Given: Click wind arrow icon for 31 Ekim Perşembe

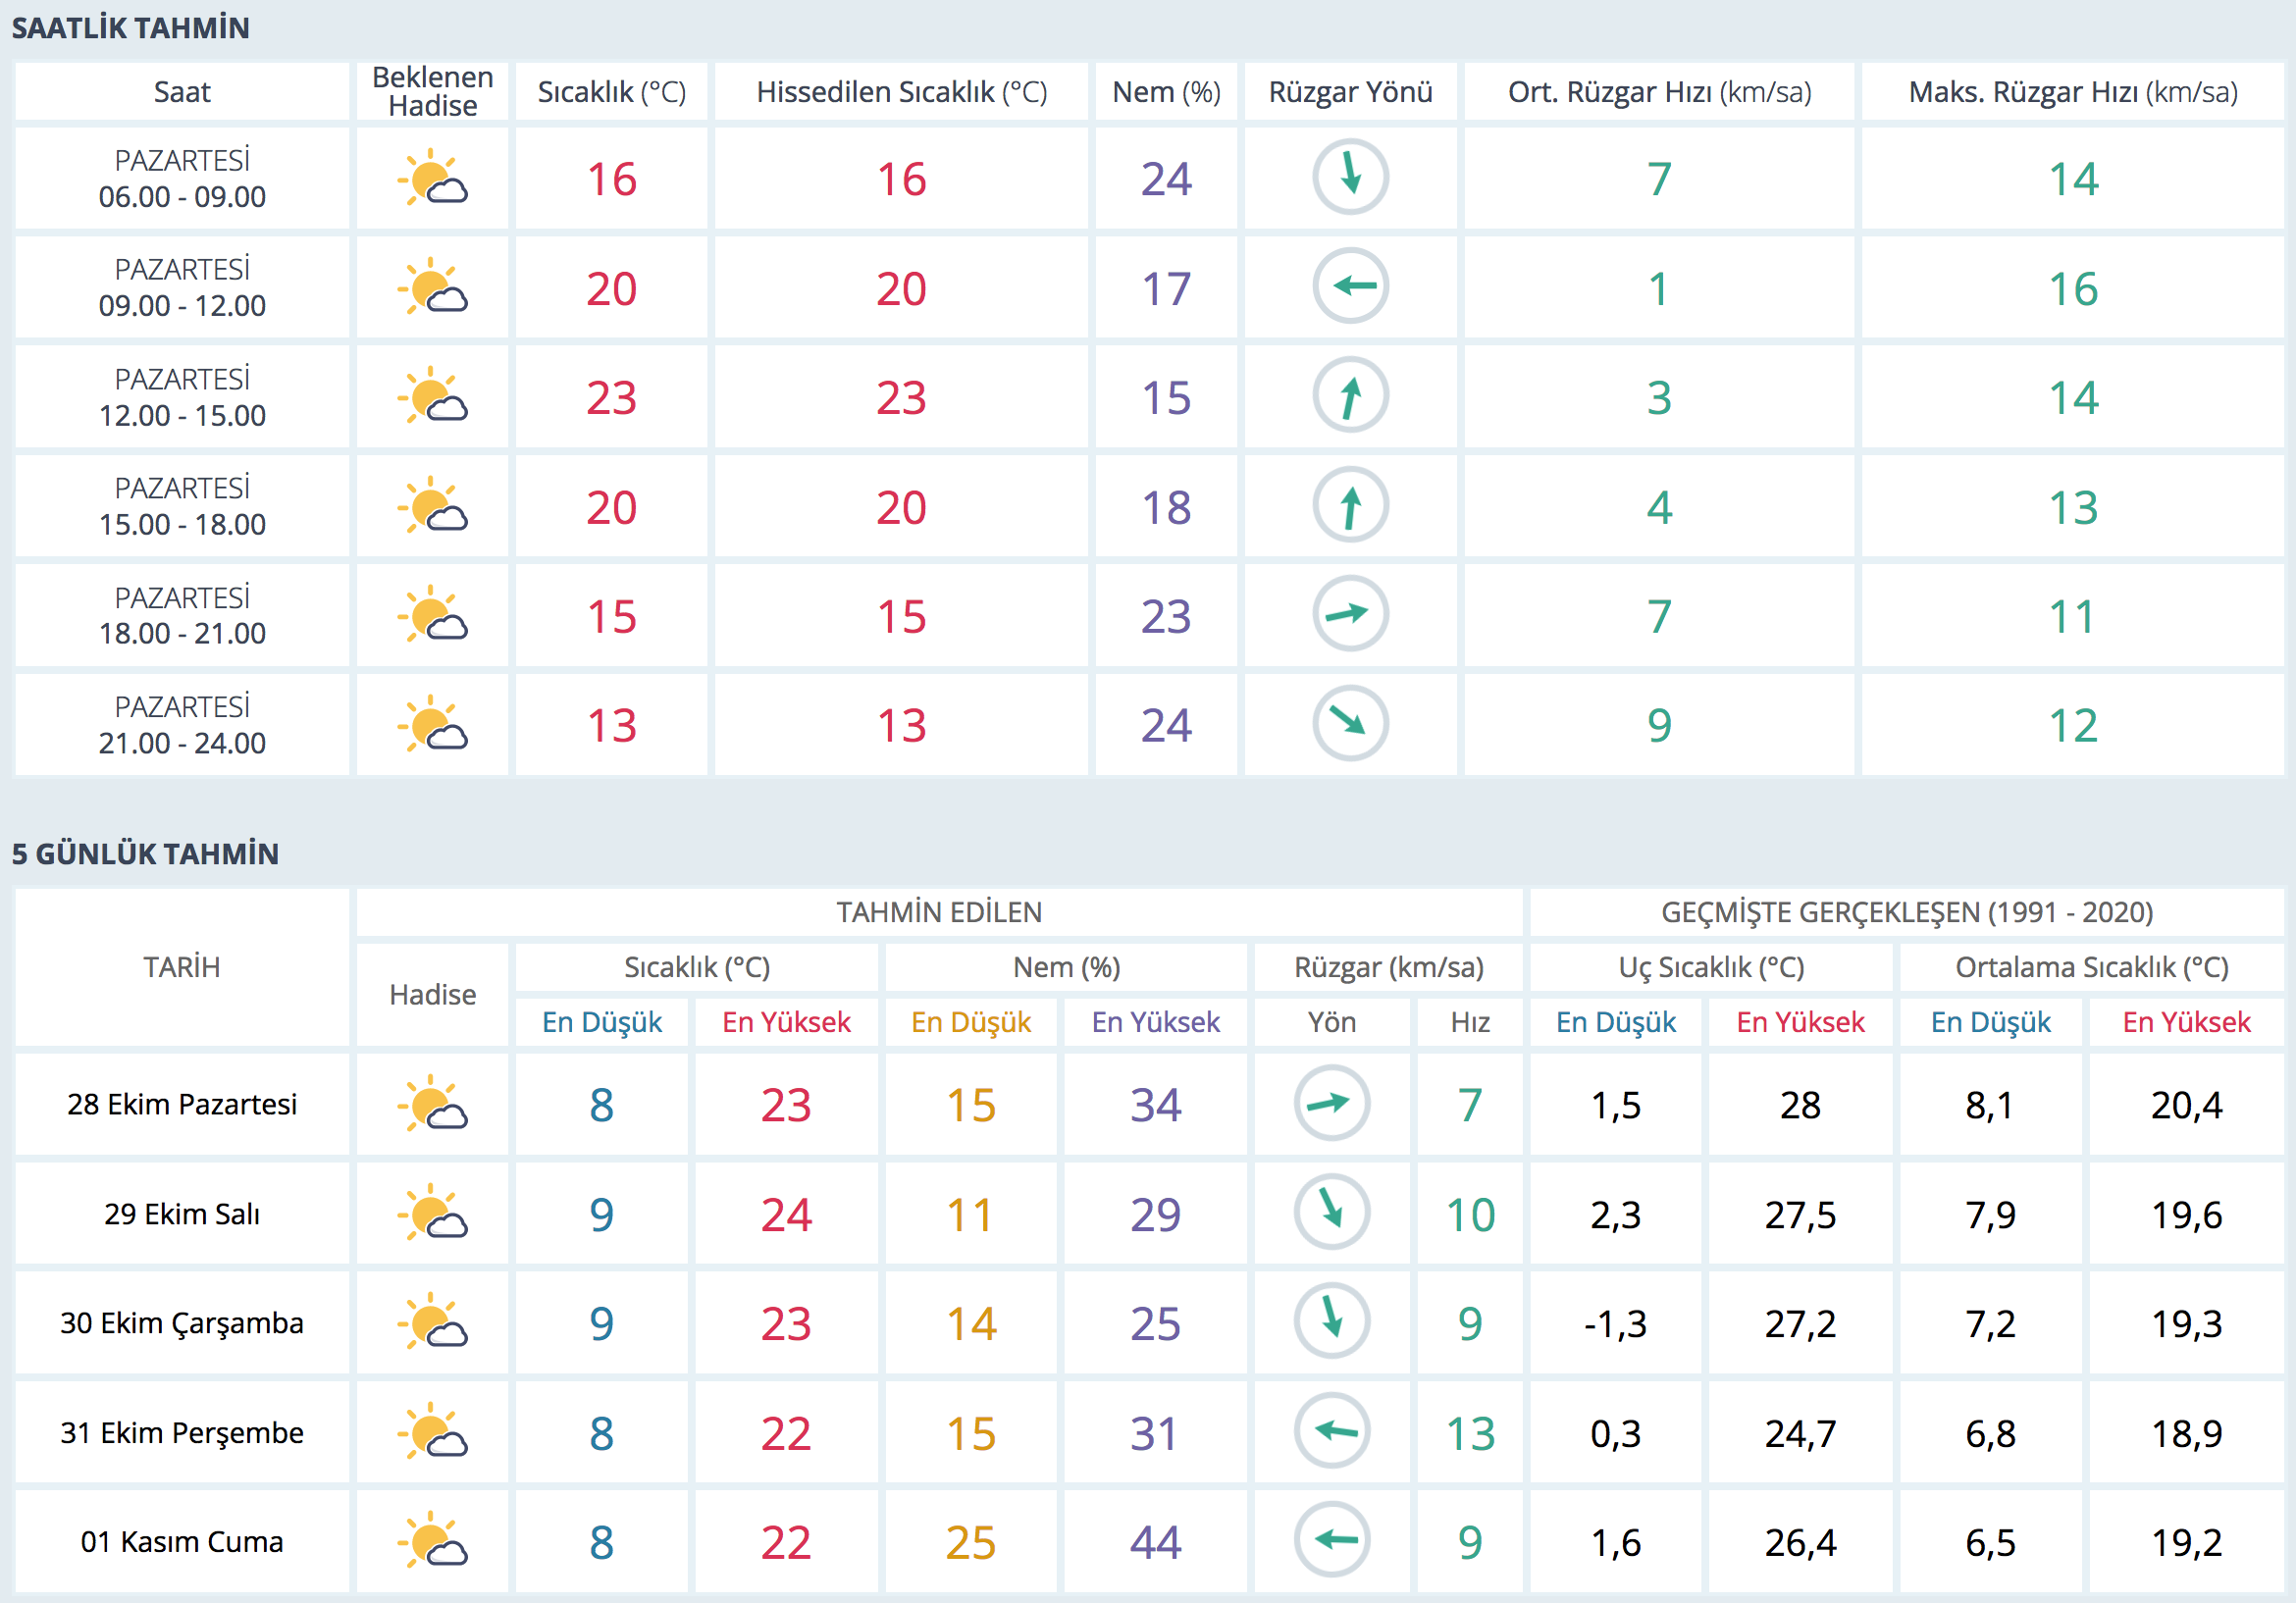Looking at the screenshot, I should [x=1331, y=1431].
